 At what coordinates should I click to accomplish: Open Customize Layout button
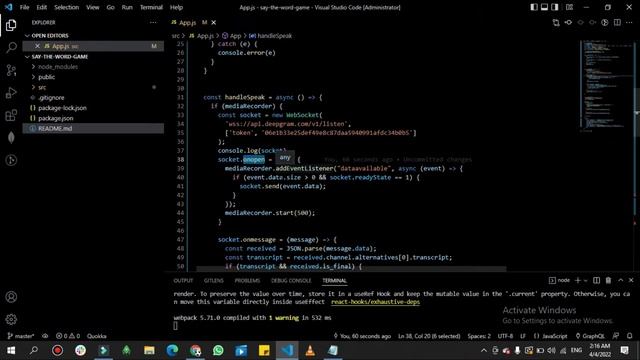pos(569,7)
